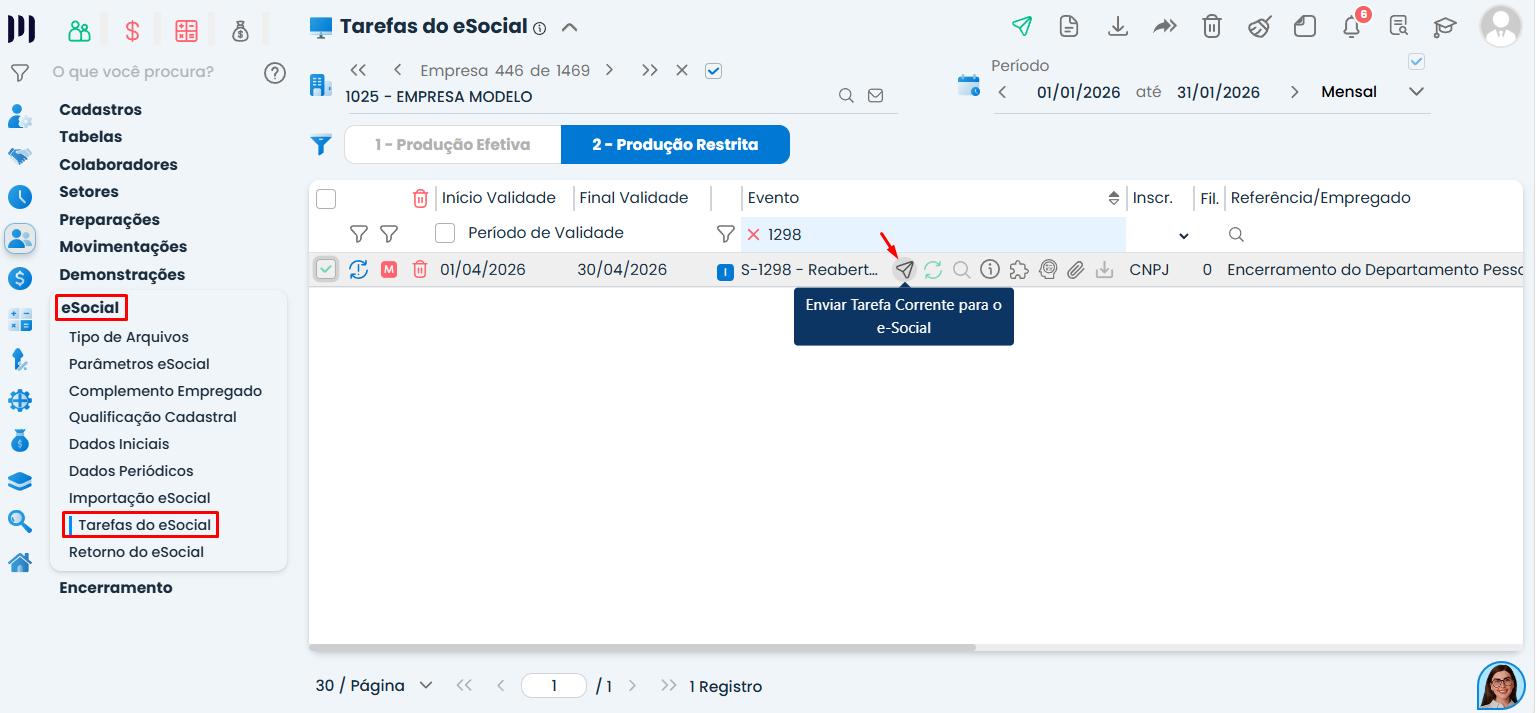Open red calculator module icon
The height and width of the screenshot is (713, 1537).
186,30
